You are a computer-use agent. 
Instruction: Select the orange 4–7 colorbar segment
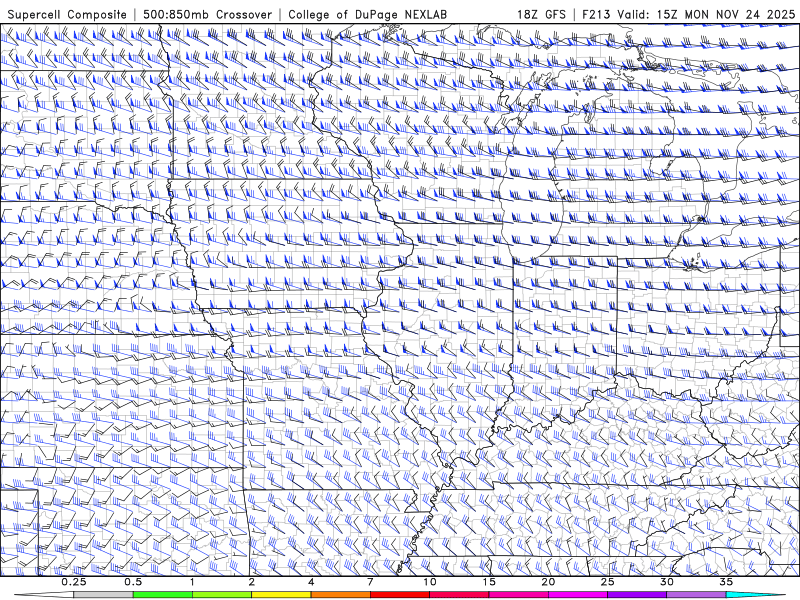tap(340, 595)
